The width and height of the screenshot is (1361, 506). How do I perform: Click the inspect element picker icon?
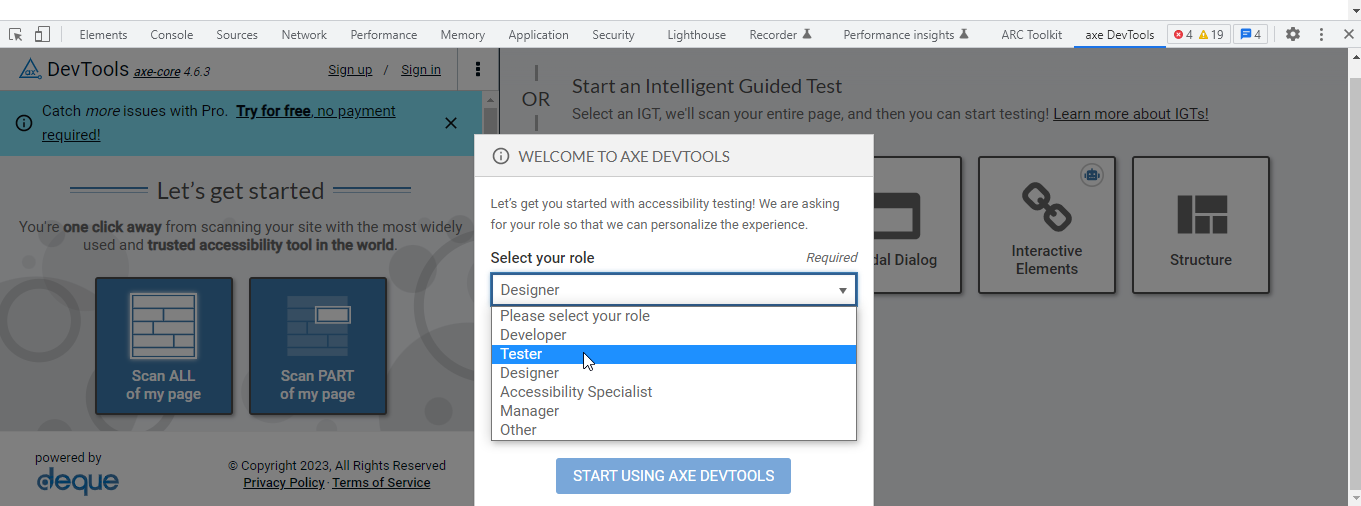click(x=16, y=34)
